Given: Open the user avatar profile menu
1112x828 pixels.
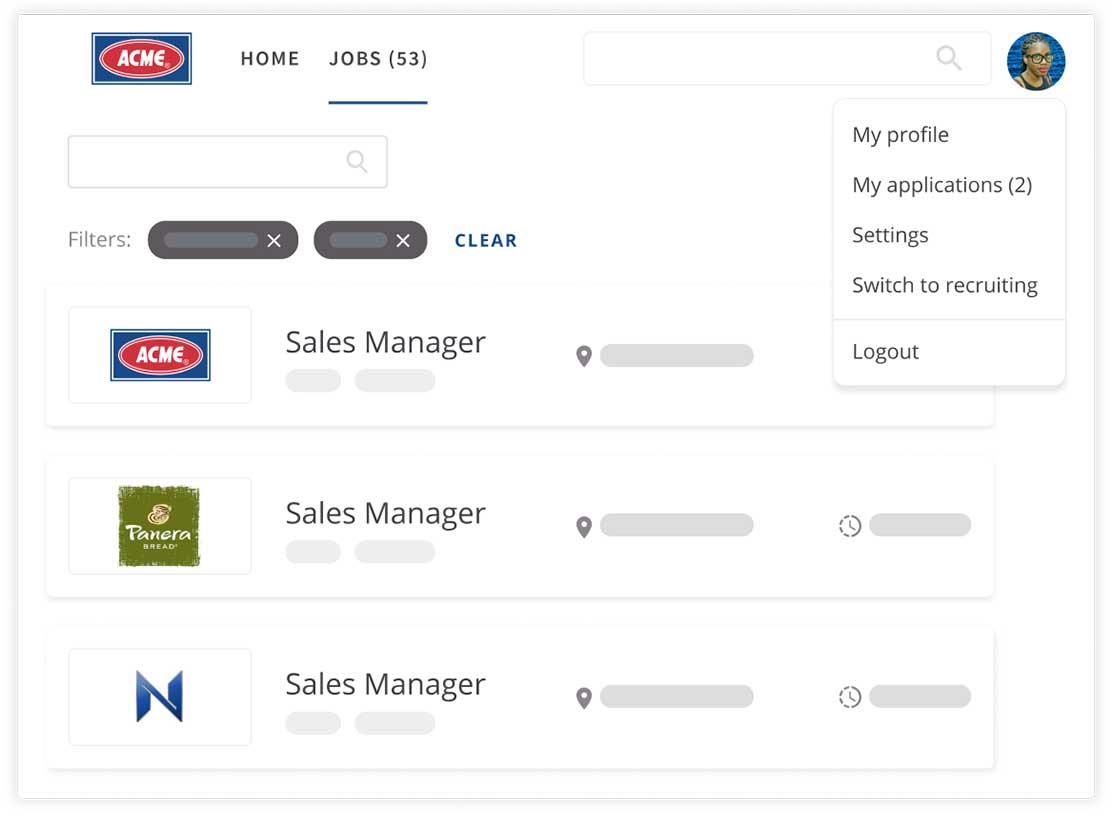Looking at the screenshot, I should tap(1035, 61).
